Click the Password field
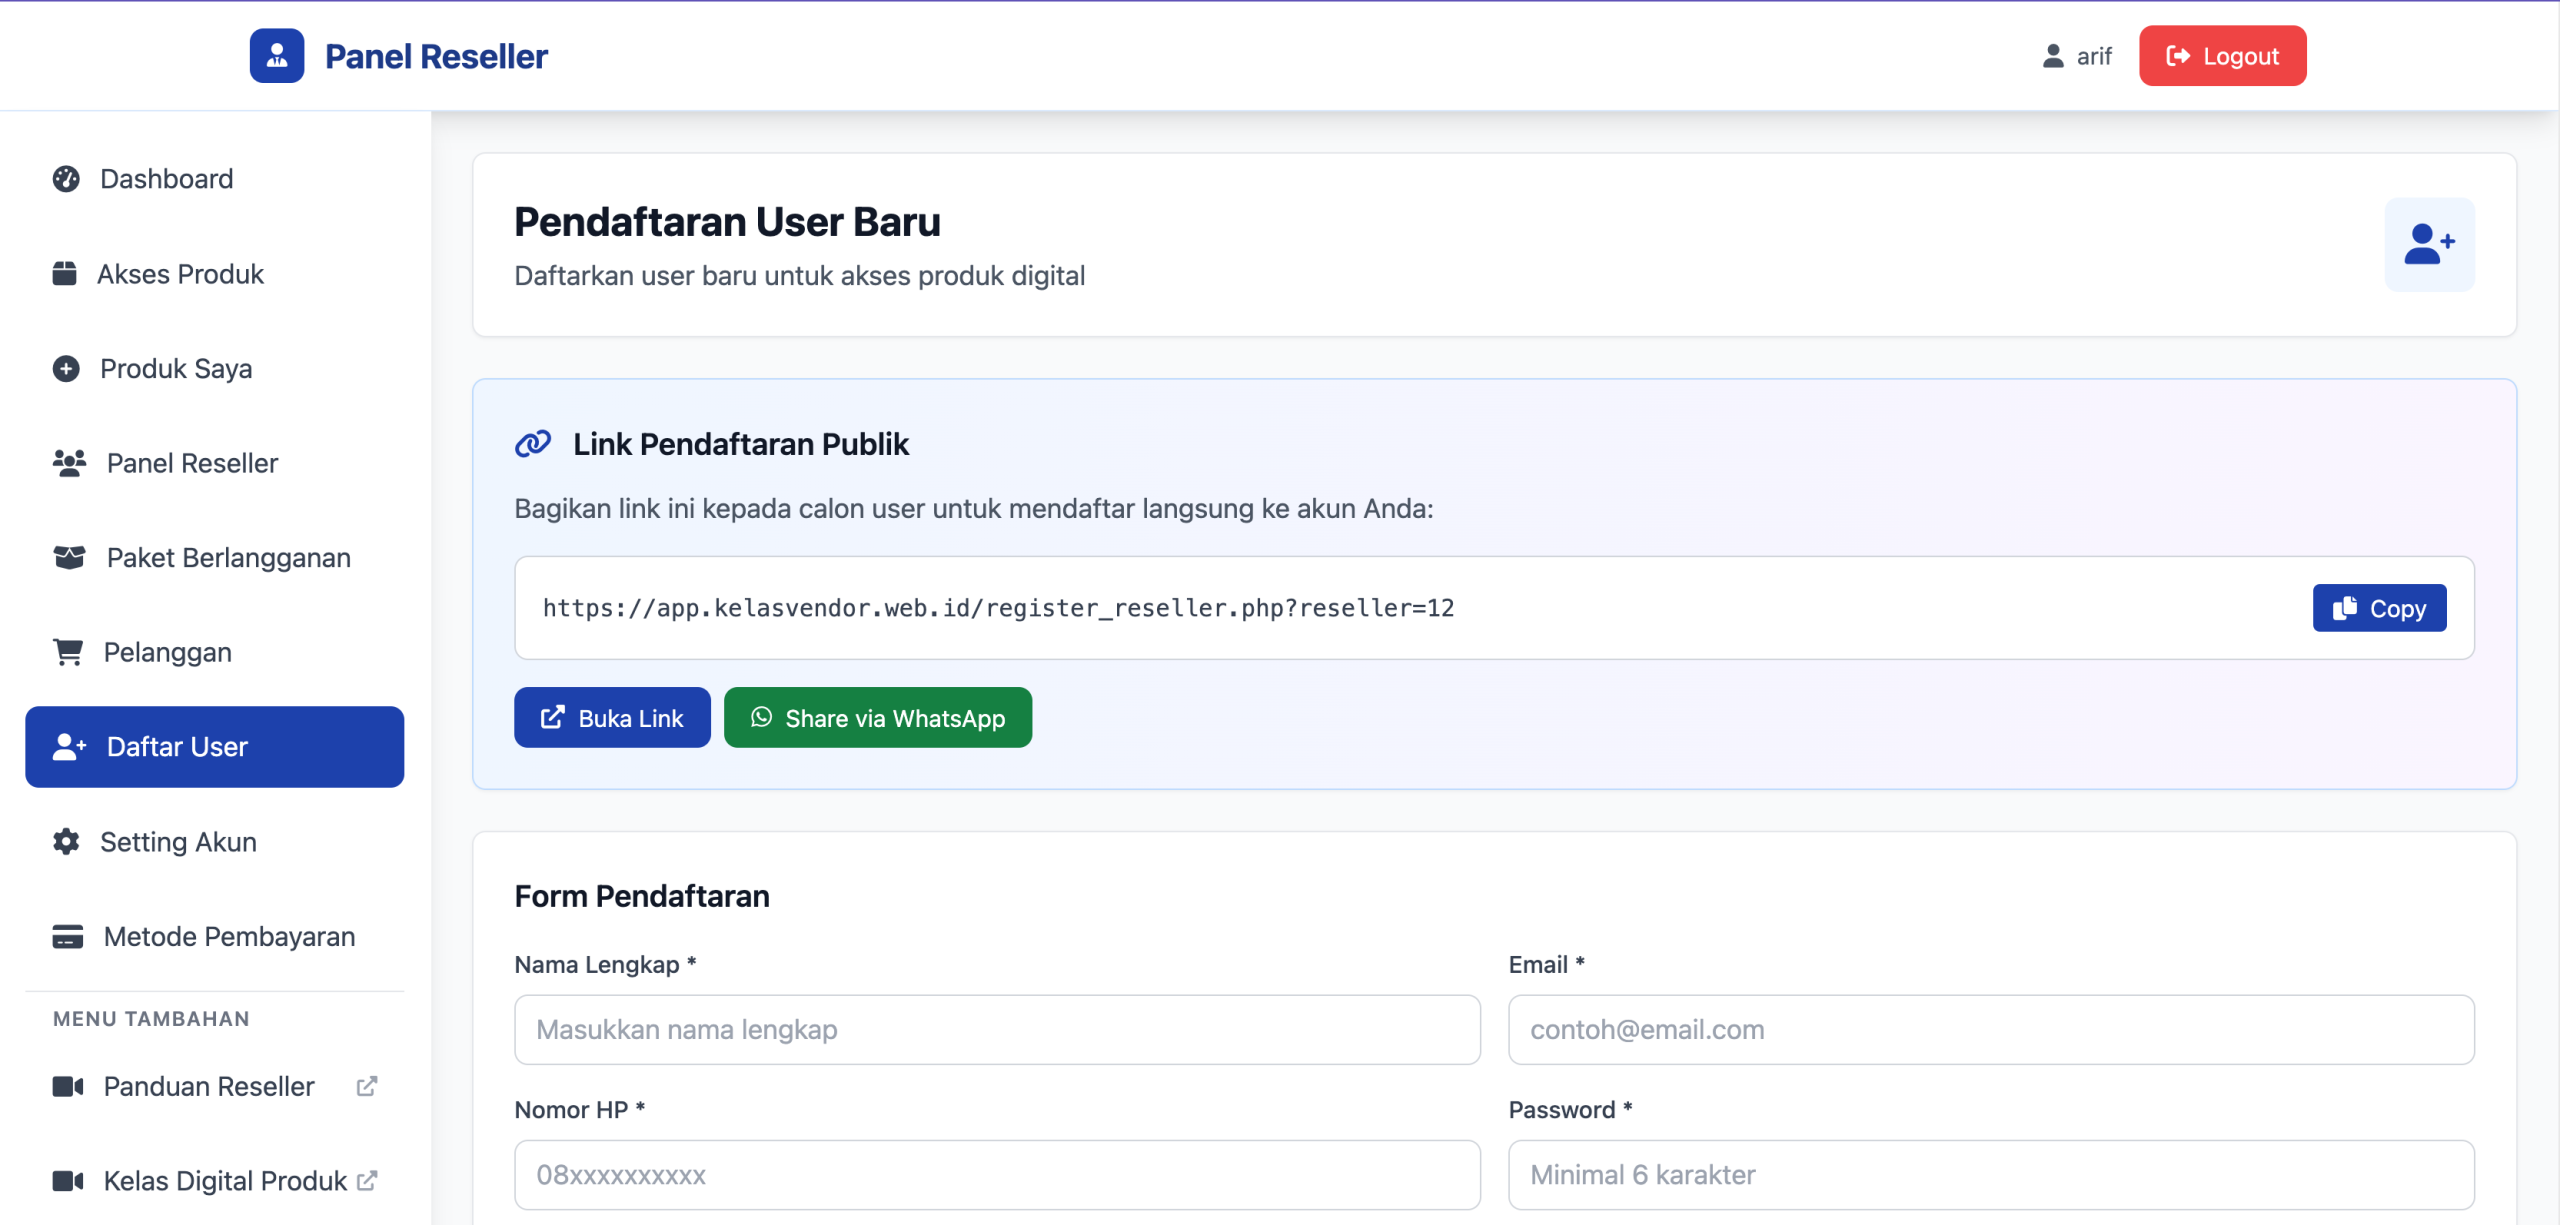This screenshot has width=2560, height=1225. (1990, 1175)
